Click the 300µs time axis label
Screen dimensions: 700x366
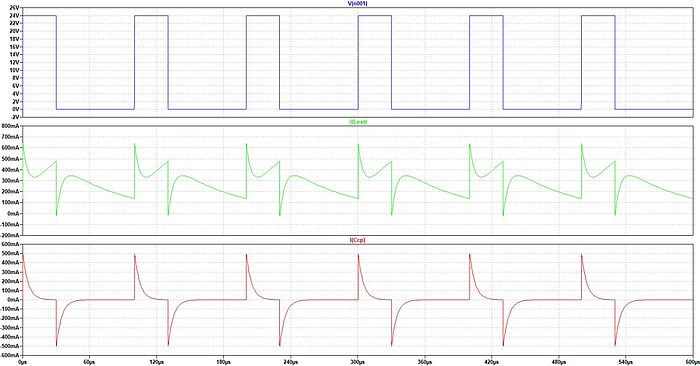[x=358, y=362]
